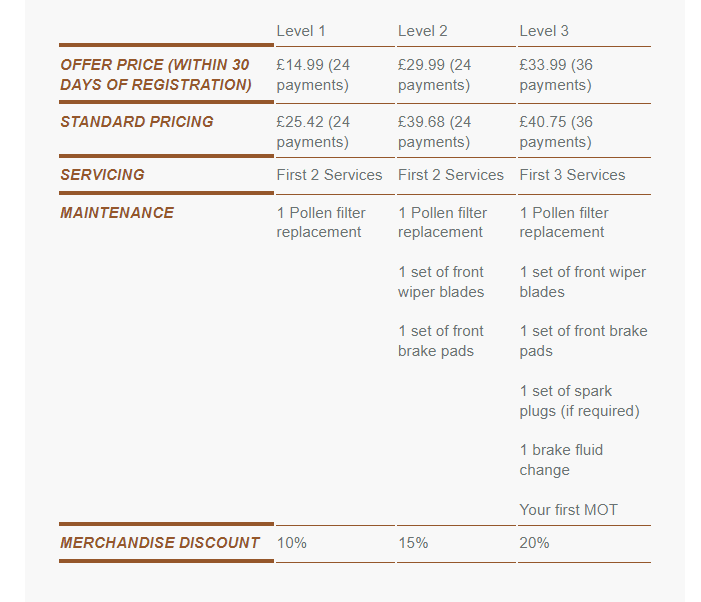This screenshot has height=602, width=701.
Task: Select the Level 2 column heading
Action: 422,31
